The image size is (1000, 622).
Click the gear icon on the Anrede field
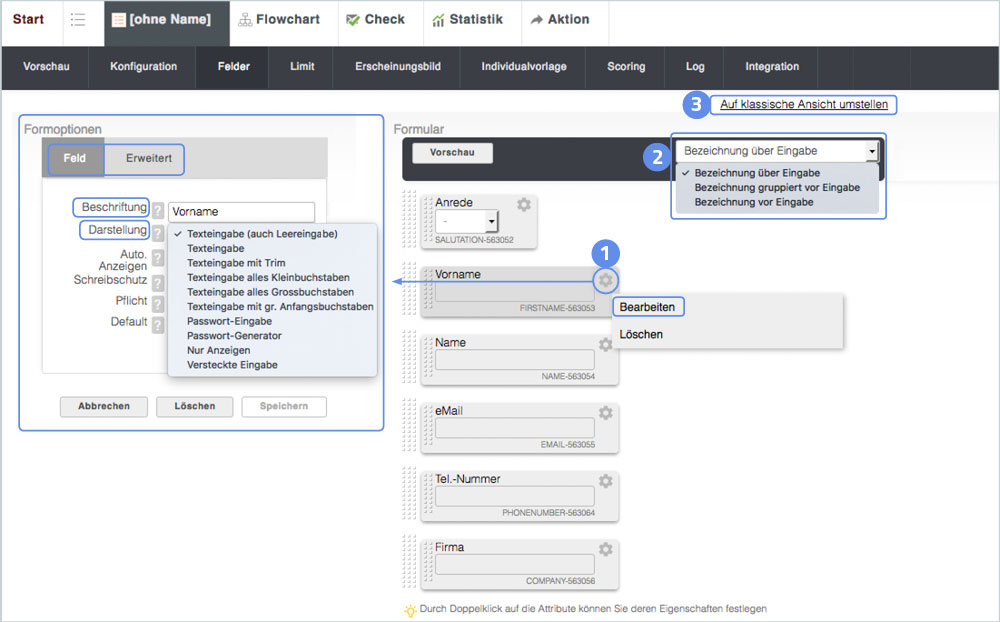click(x=523, y=205)
